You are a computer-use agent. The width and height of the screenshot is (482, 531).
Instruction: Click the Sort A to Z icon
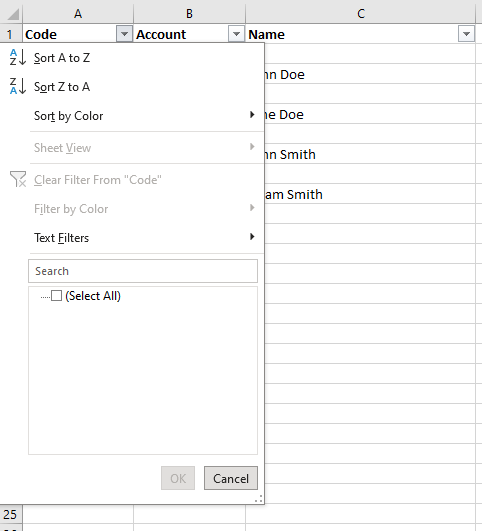tap(18, 57)
